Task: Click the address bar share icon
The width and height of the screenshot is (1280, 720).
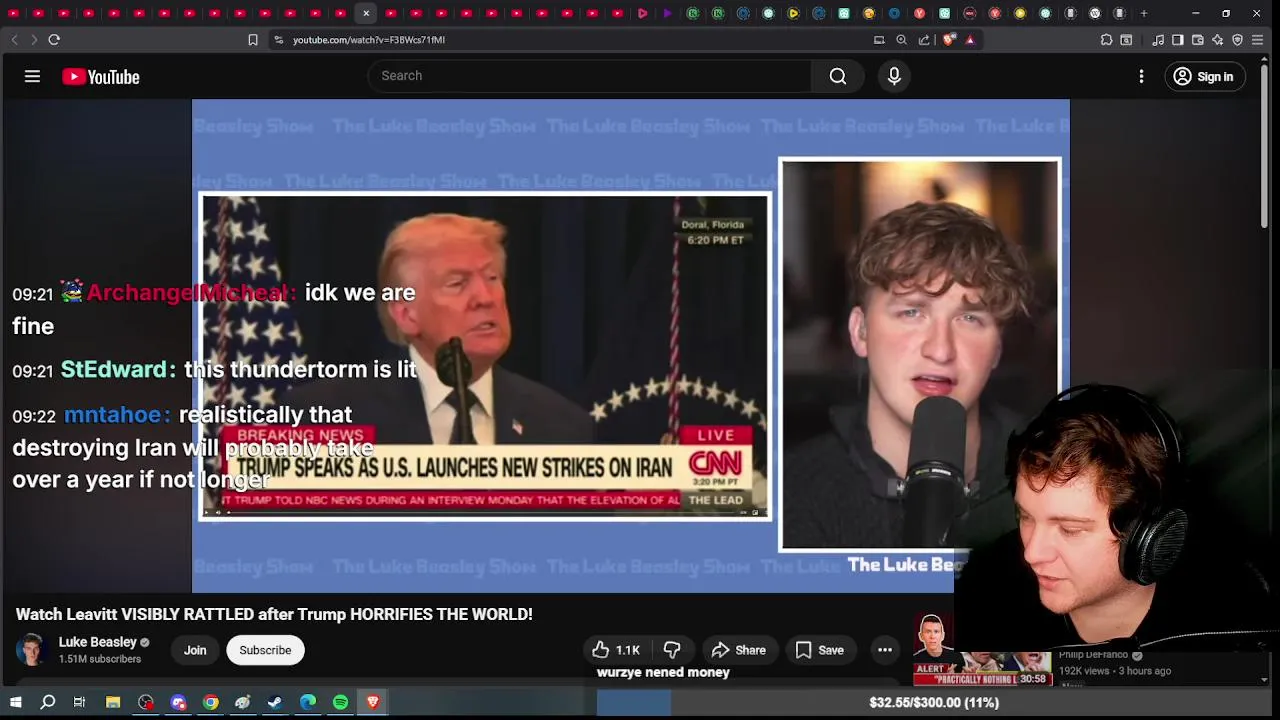Action: [924, 40]
